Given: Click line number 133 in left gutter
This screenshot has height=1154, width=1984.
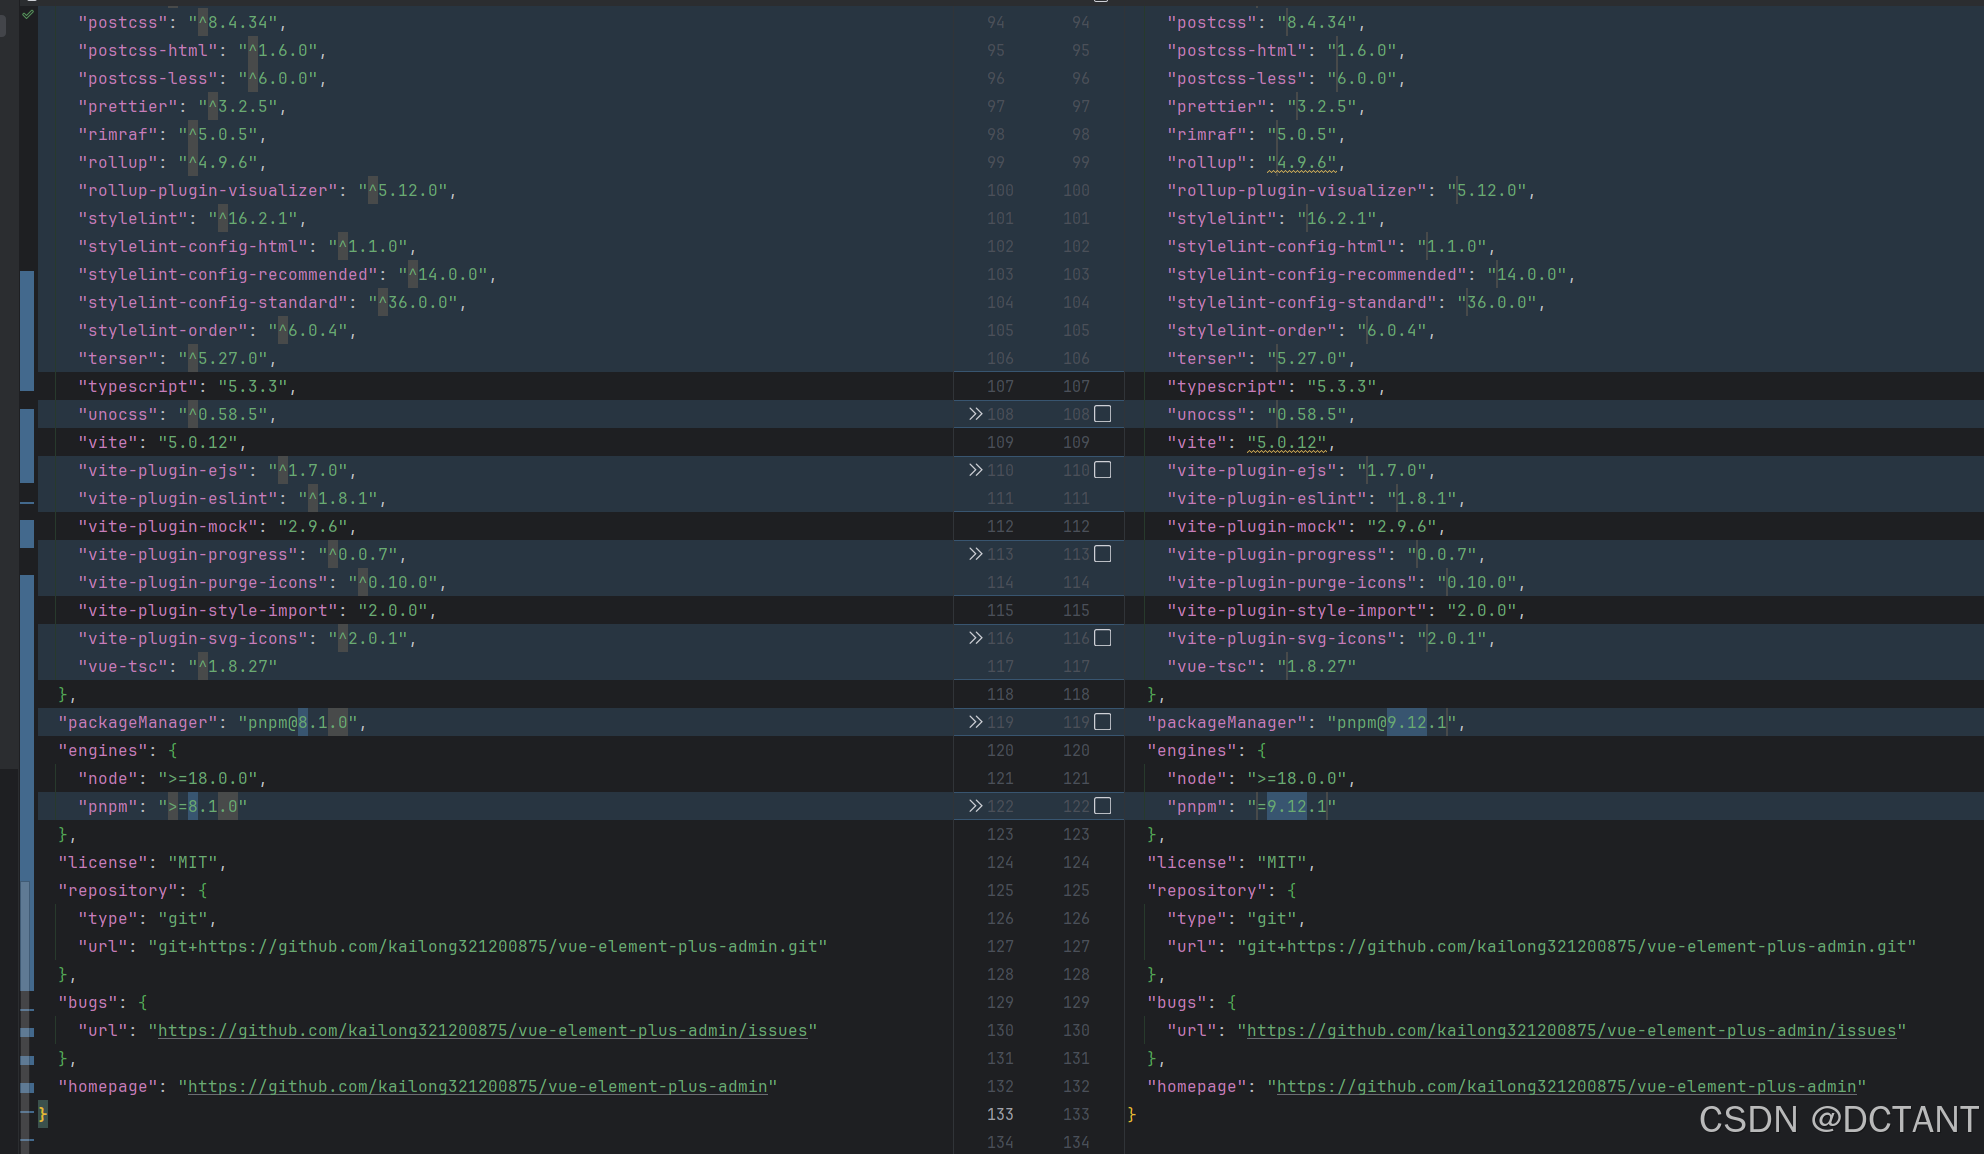Looking at the screenshot, I should click(999, 1115).
